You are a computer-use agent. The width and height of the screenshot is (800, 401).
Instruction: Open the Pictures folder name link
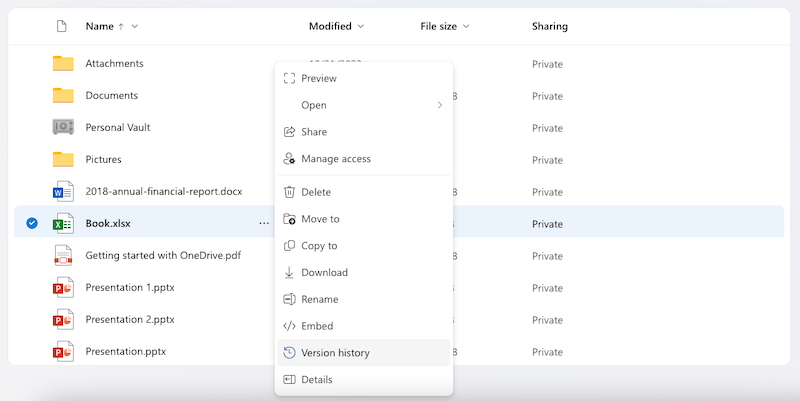tap(103, 159)
